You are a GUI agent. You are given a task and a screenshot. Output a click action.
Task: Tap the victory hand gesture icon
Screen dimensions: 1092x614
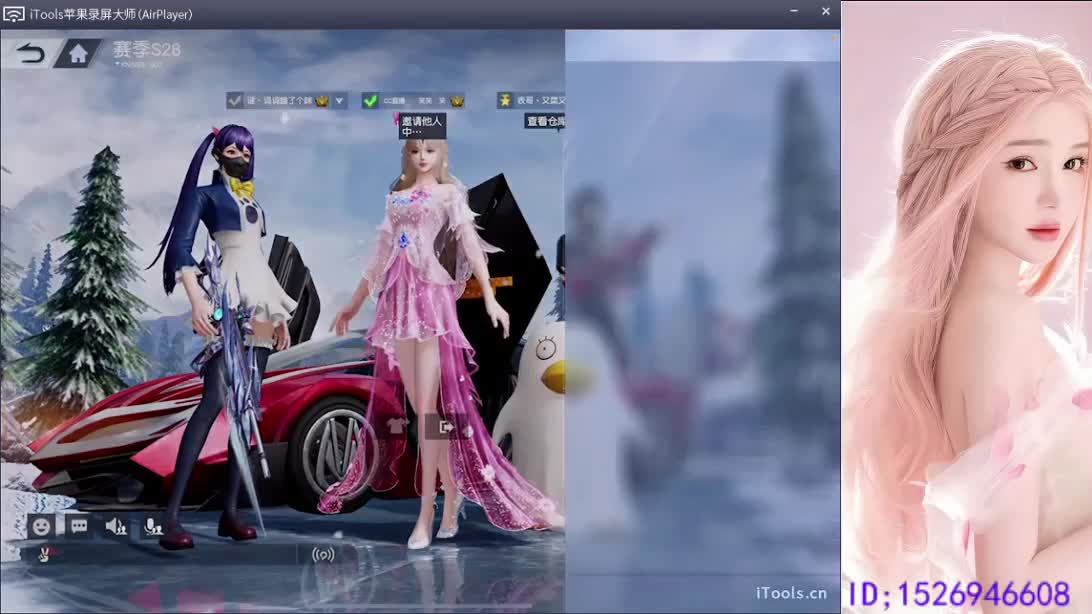pos(45,554)
